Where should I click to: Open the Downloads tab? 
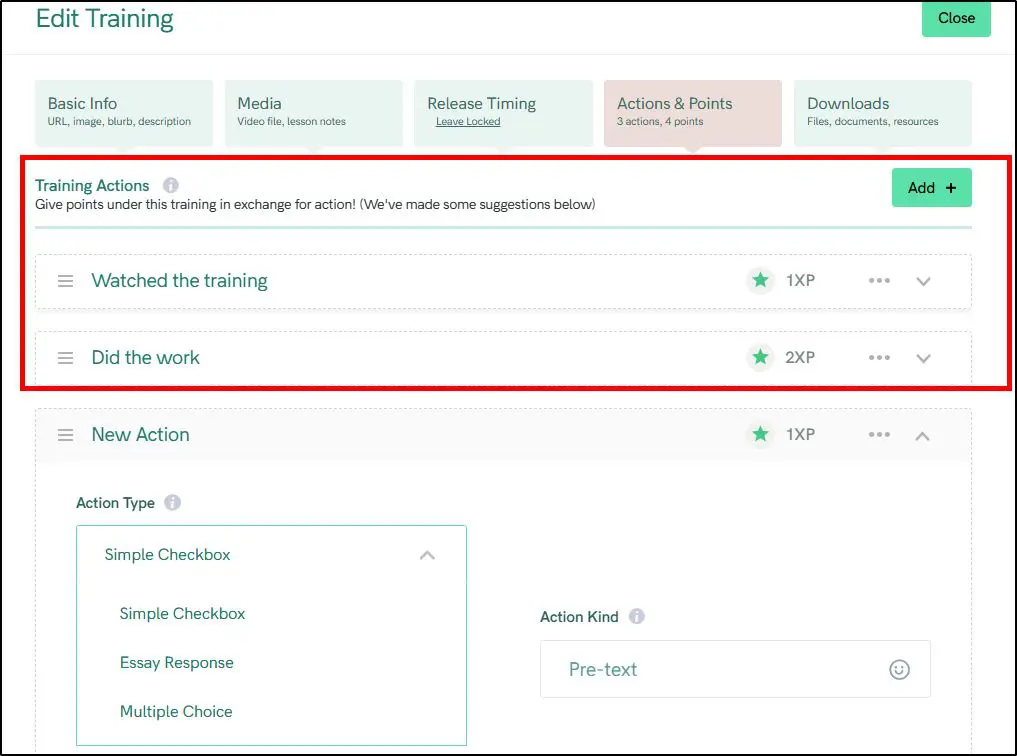coord(882,111)
